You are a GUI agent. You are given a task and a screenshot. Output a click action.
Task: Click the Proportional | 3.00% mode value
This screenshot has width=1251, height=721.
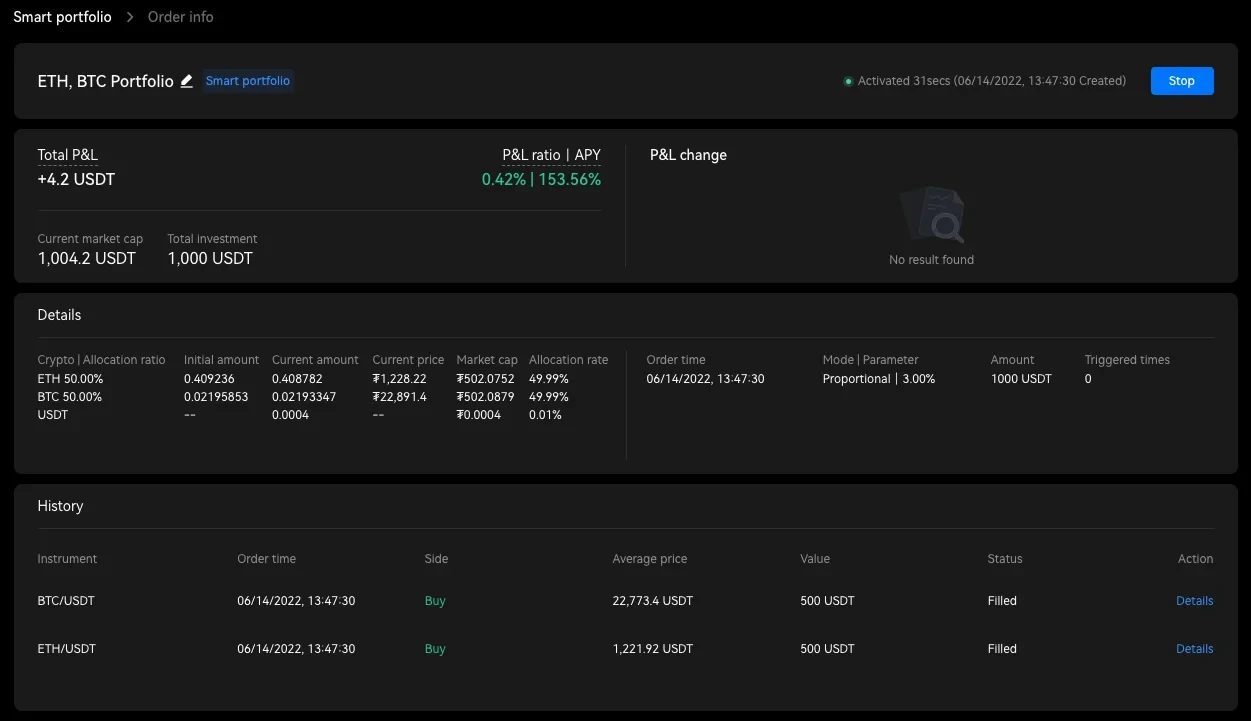[879, 379]
